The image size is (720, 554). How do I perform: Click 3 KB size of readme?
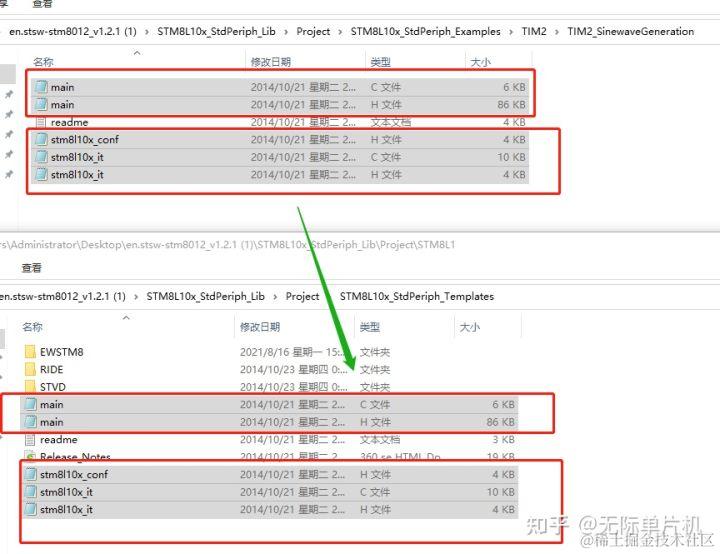pyautogui.click(x=503, y=440)
